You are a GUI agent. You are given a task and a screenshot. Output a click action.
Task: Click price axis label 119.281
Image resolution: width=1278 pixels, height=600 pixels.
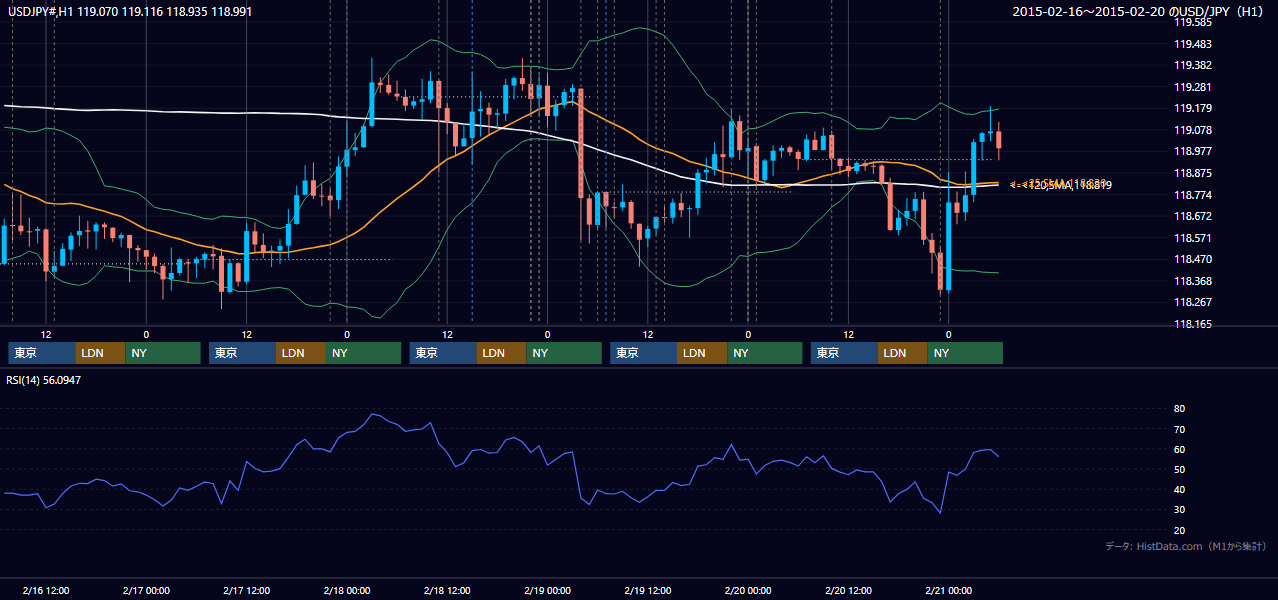click(1194, 87)
